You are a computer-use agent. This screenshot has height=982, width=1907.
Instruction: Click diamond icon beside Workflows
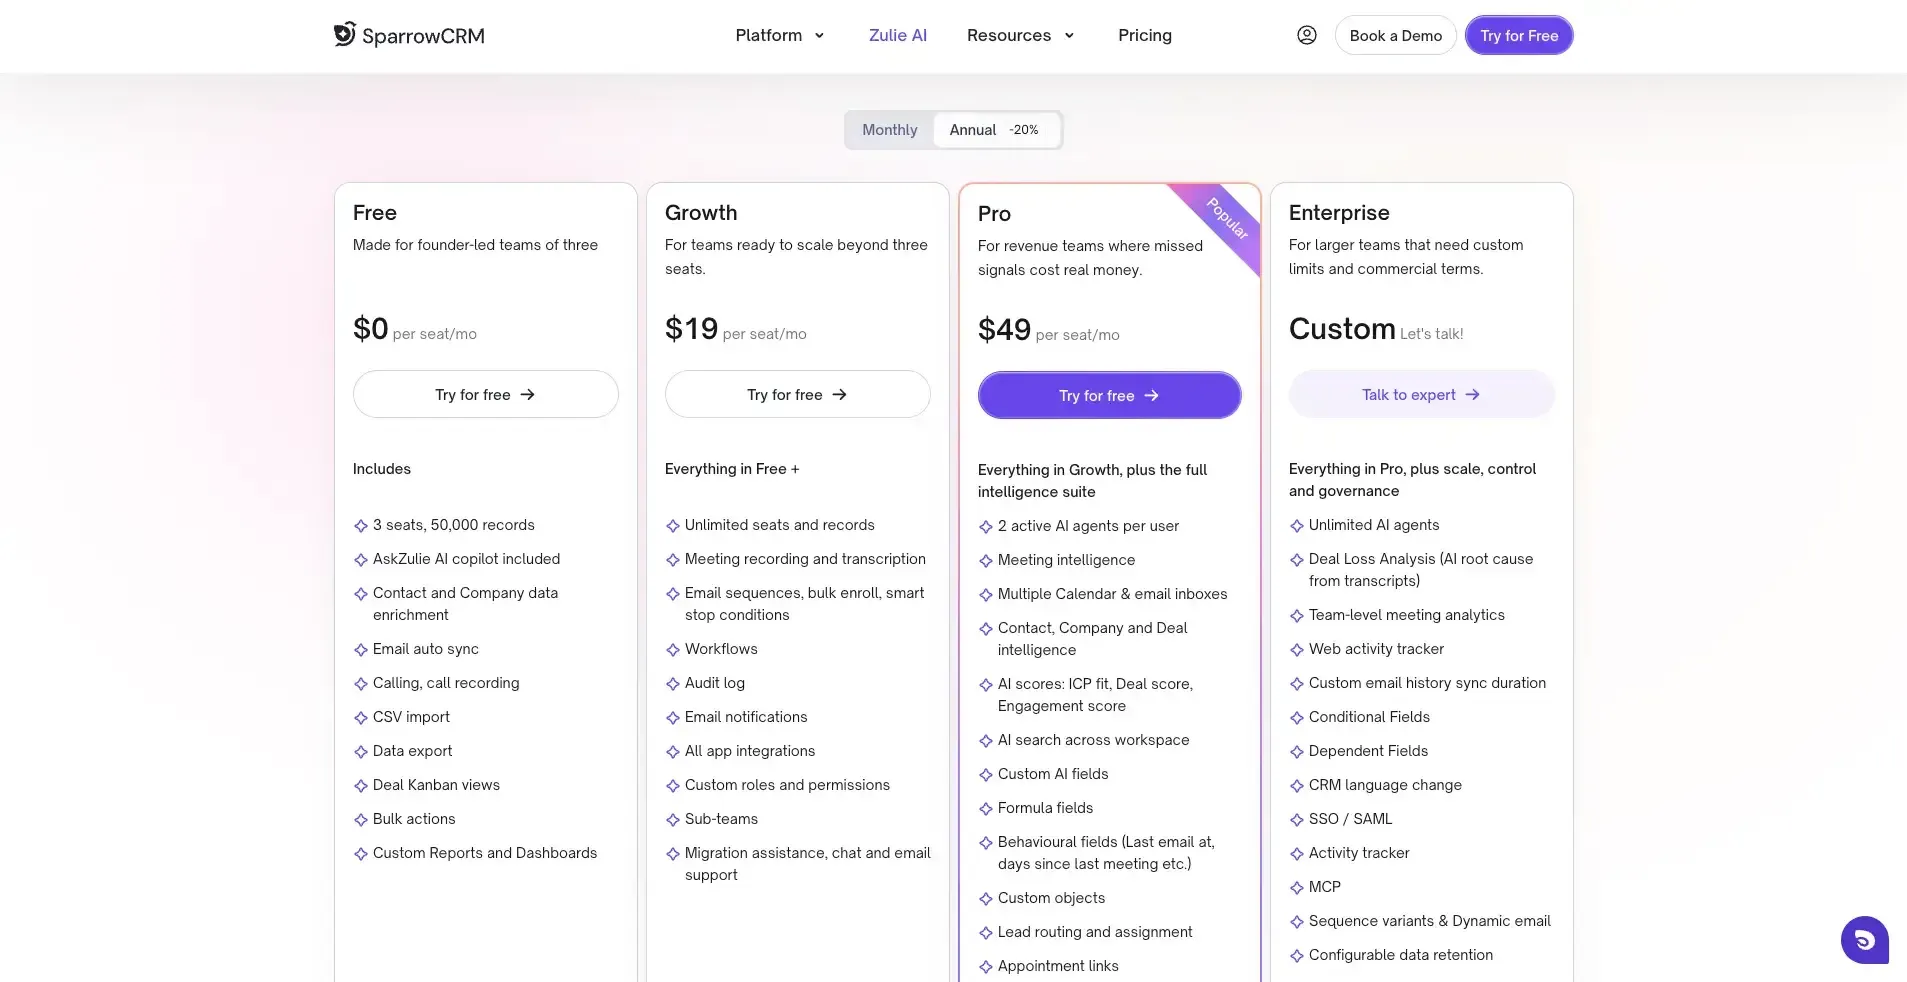click(x=673, y=650)
